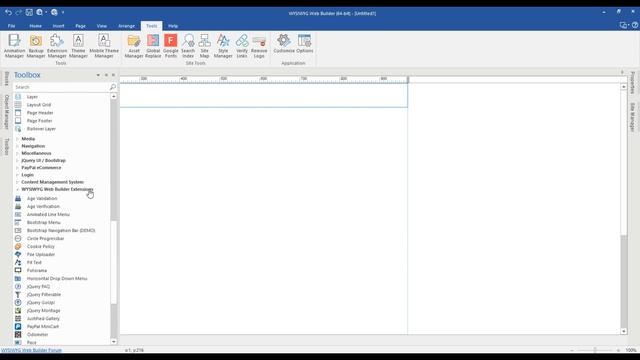Run the Verify Links tool
Screen dimensions: 640x360
tap(242, 46)
